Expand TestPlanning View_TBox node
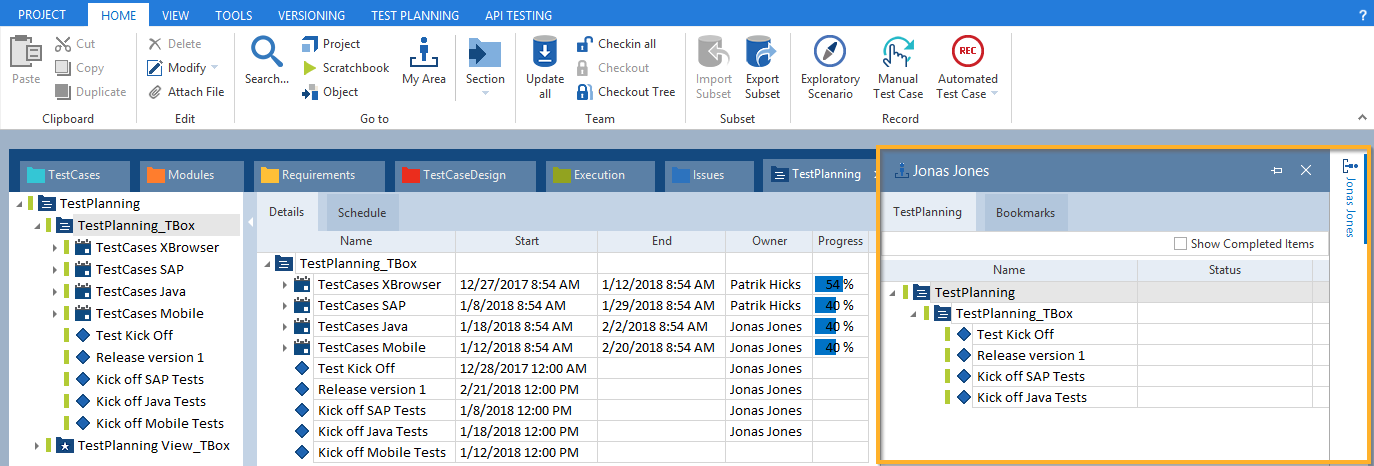Viewport: 1374px width, 466px height. click(38, 446)
